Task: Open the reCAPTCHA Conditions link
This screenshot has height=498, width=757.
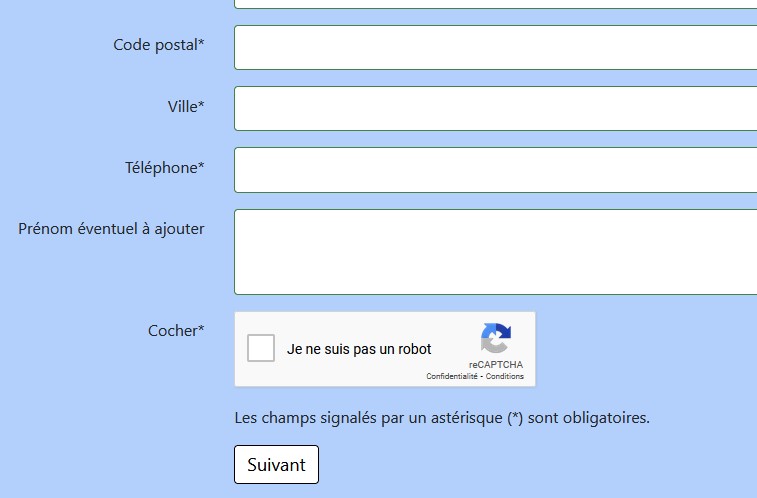Action: pos(505,376)
